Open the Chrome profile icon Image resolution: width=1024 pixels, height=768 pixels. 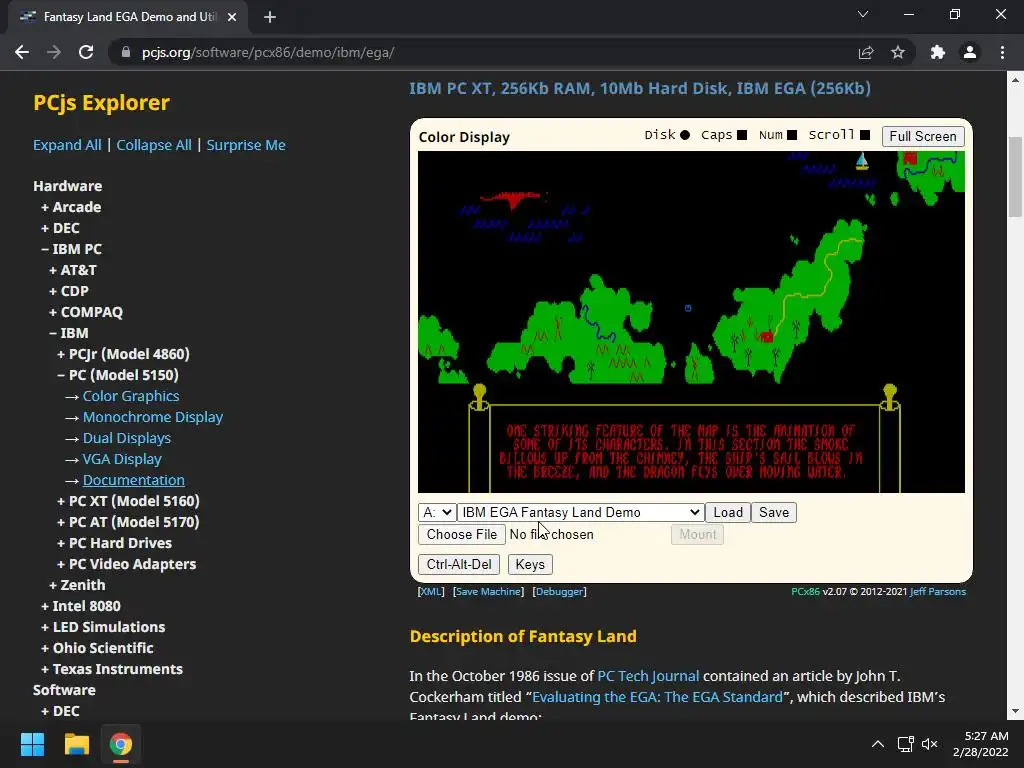[x=970, y=52]
